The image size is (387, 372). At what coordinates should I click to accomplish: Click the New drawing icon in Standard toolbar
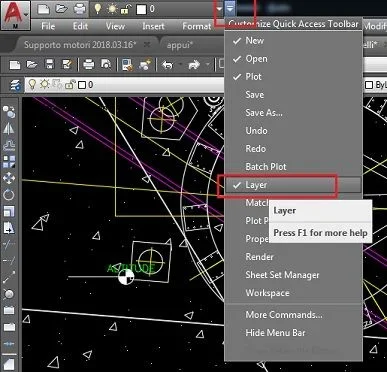15,64
